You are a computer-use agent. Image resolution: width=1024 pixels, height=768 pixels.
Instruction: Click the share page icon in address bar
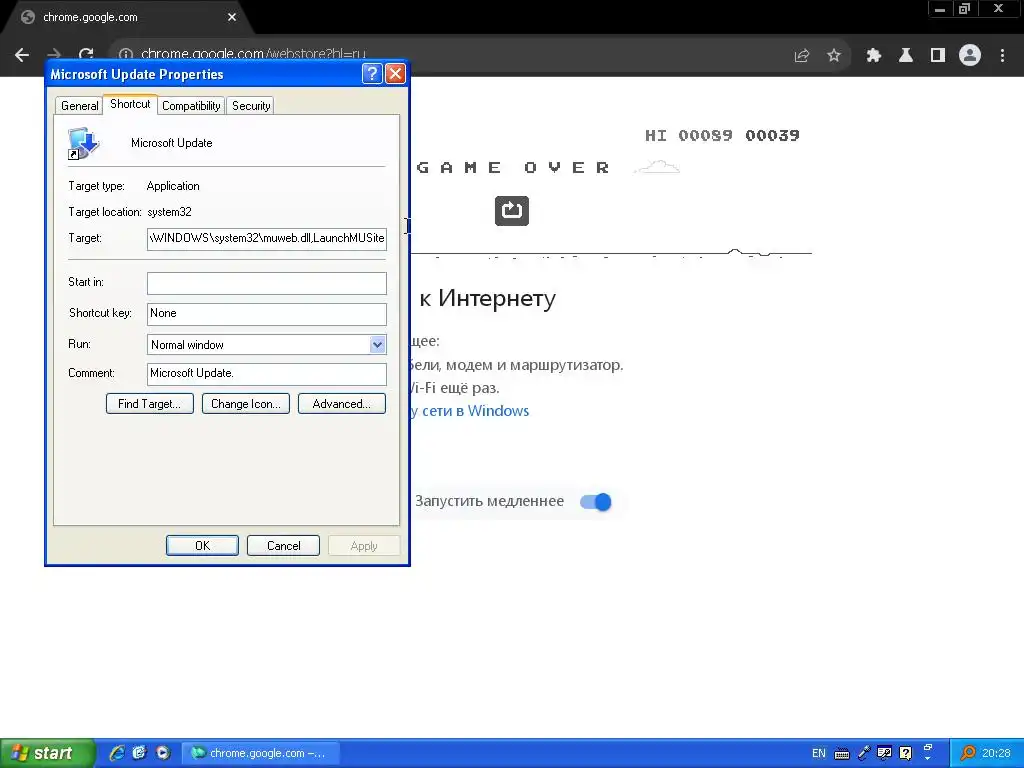coord(802,56)
